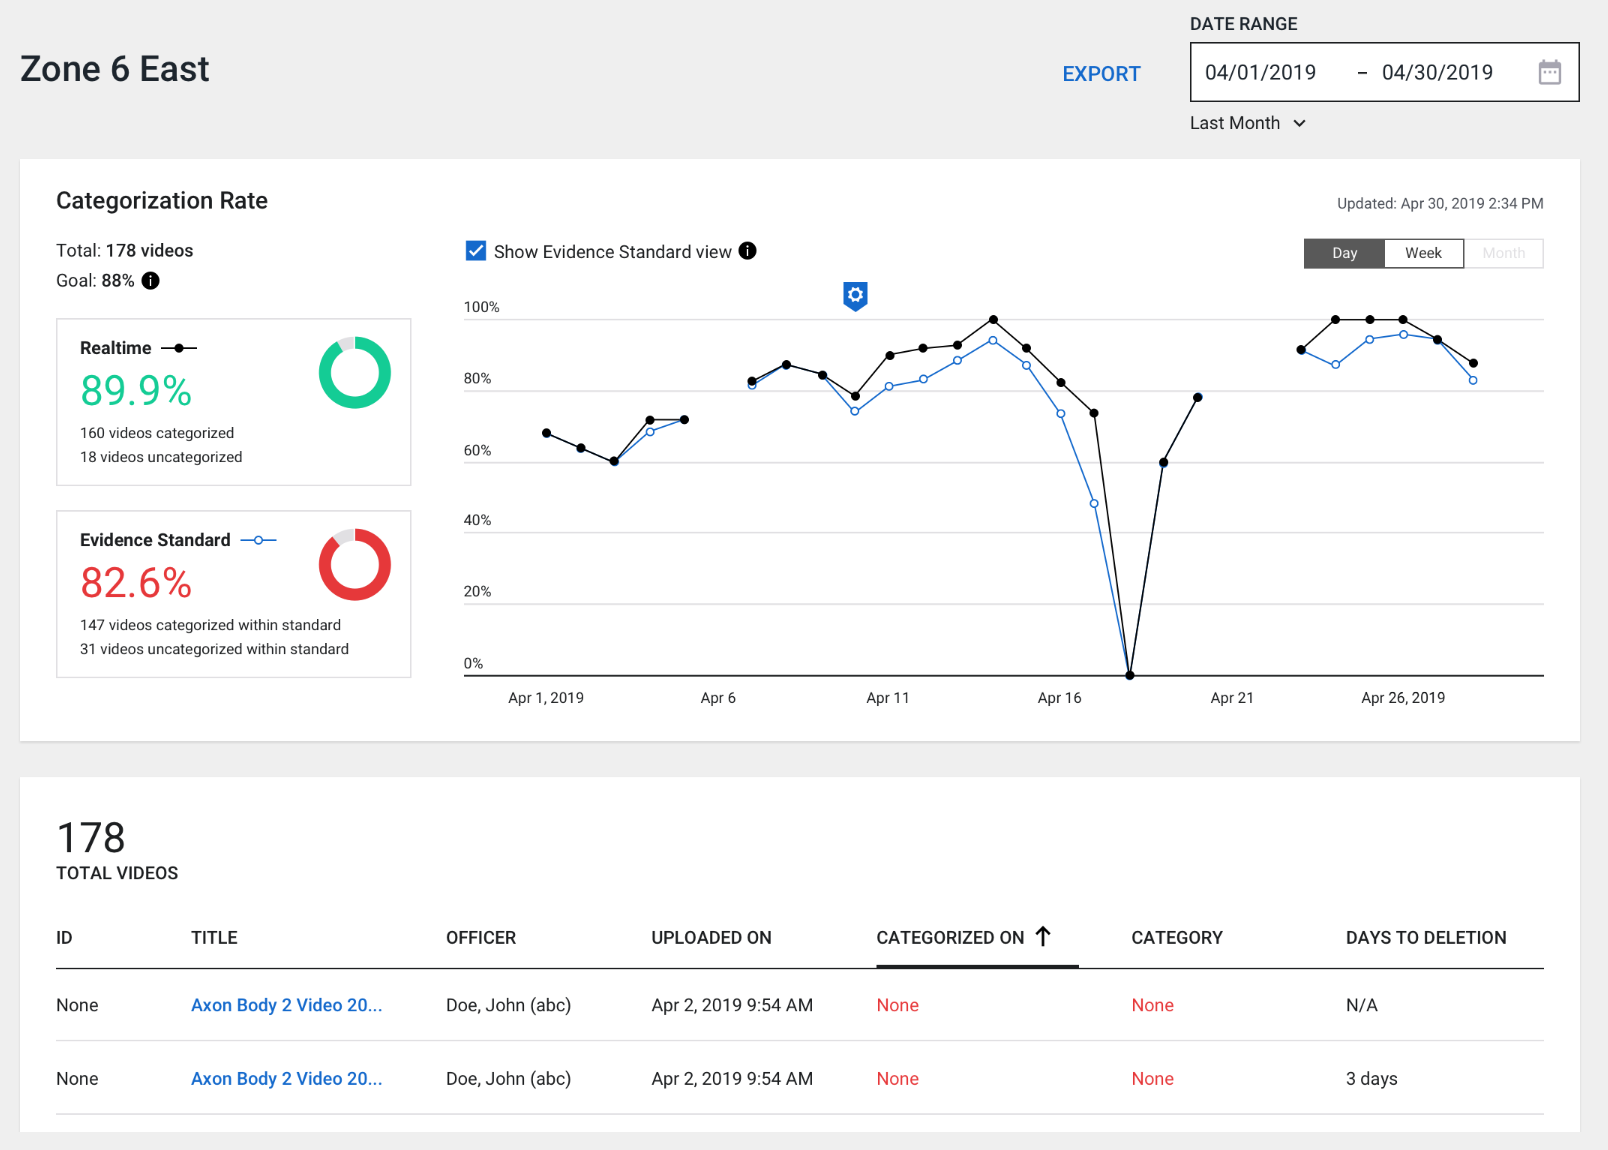The height and width of the screenshot is (1150, 1608).
Task: Open the date range picker field
Action: [1383, 72]
